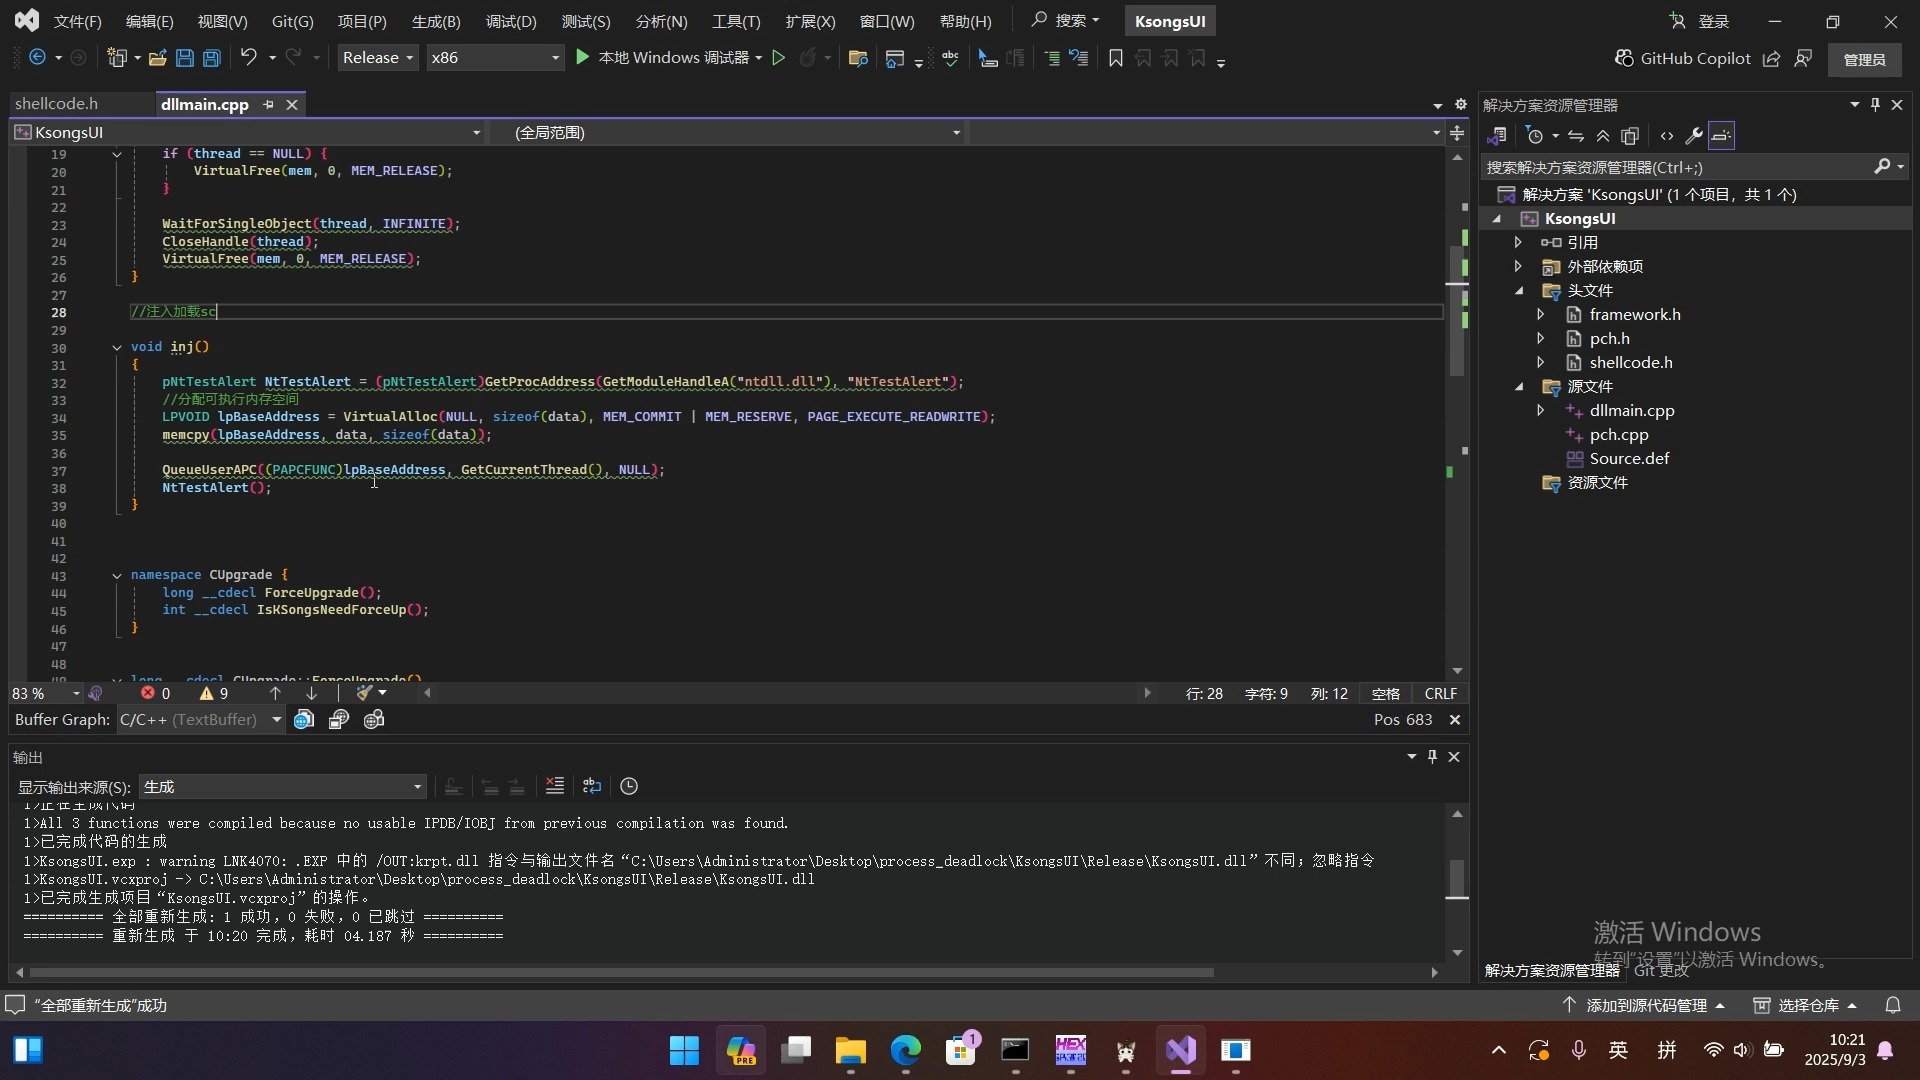Click the split editor window icon
Screen dimensions: 1920x1080
[x=1457, y=133]
